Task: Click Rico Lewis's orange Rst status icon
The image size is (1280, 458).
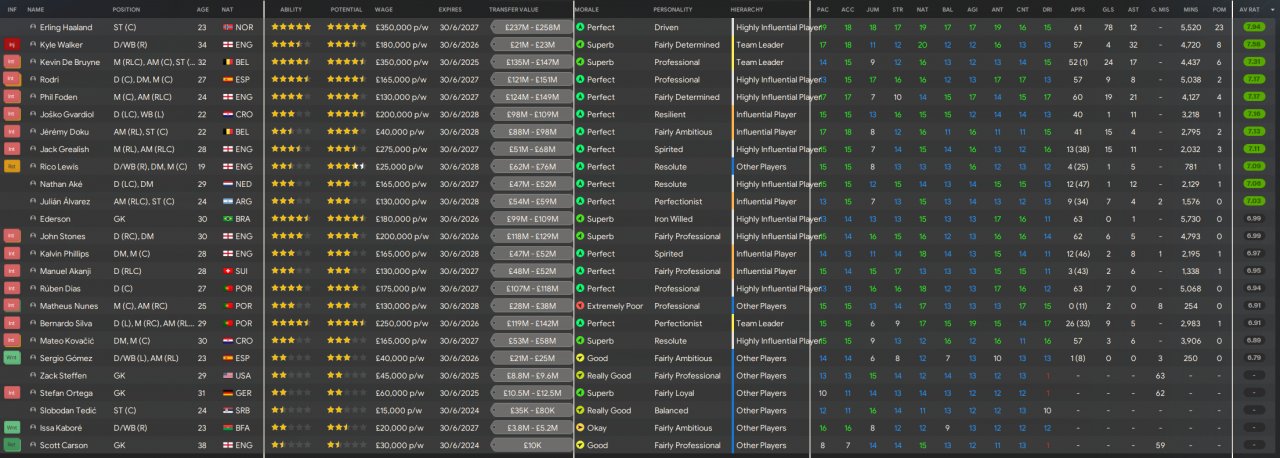Action: (x=12, y=167)
